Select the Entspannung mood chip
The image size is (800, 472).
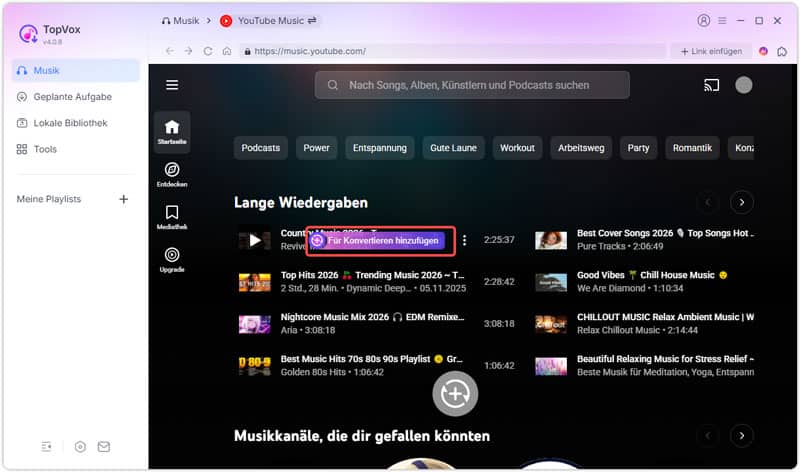coord(380,148)
